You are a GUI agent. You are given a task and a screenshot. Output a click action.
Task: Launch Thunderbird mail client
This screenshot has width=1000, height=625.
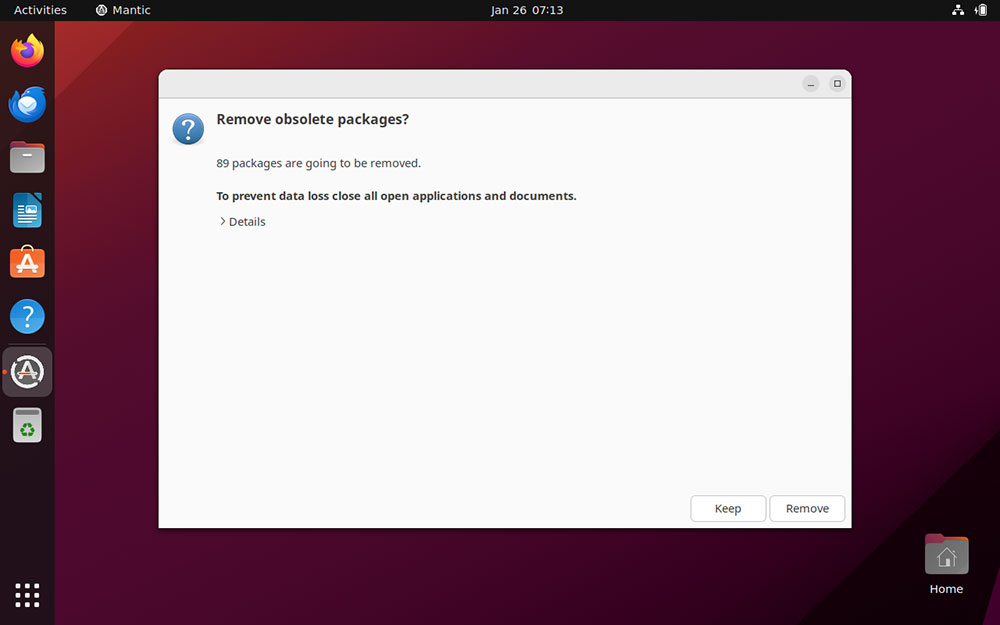27,104
